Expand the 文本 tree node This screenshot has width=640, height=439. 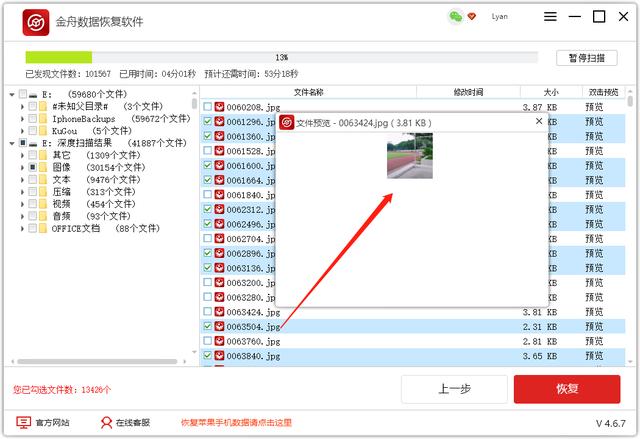click(x=21, y=180)
